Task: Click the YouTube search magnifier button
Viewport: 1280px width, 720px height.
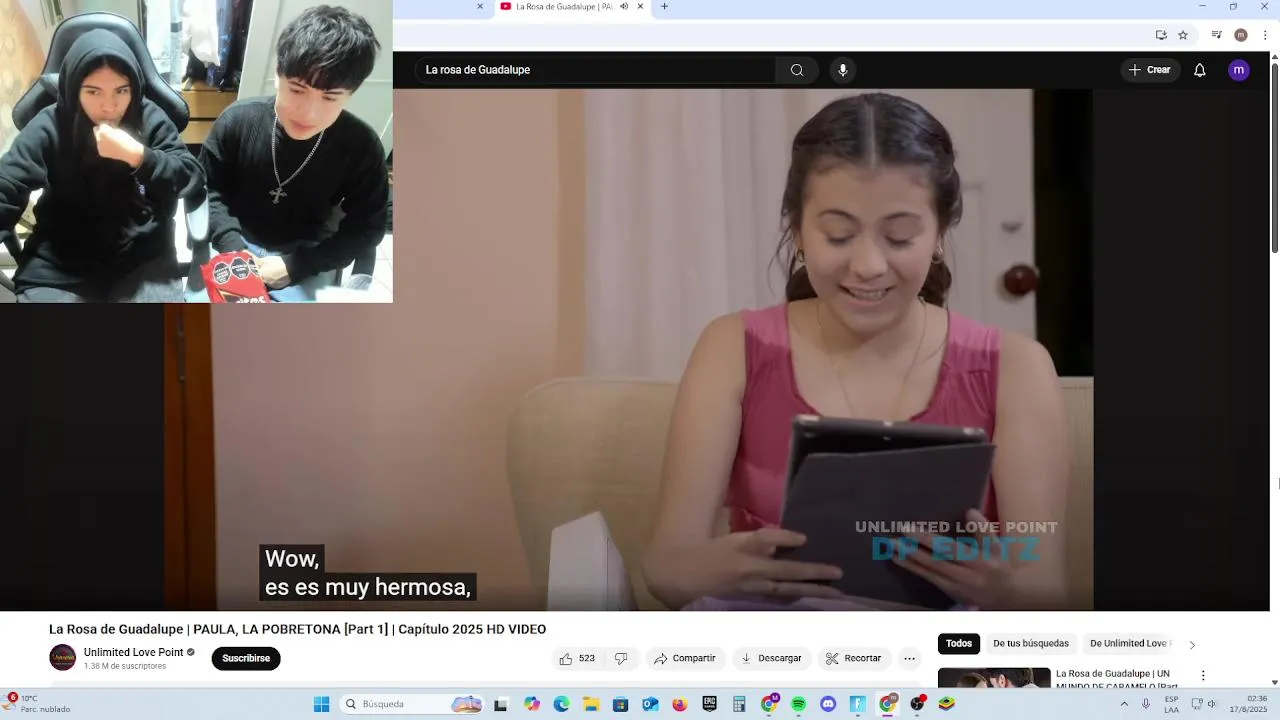Action: pyautogui.click(x=797, y=70)
